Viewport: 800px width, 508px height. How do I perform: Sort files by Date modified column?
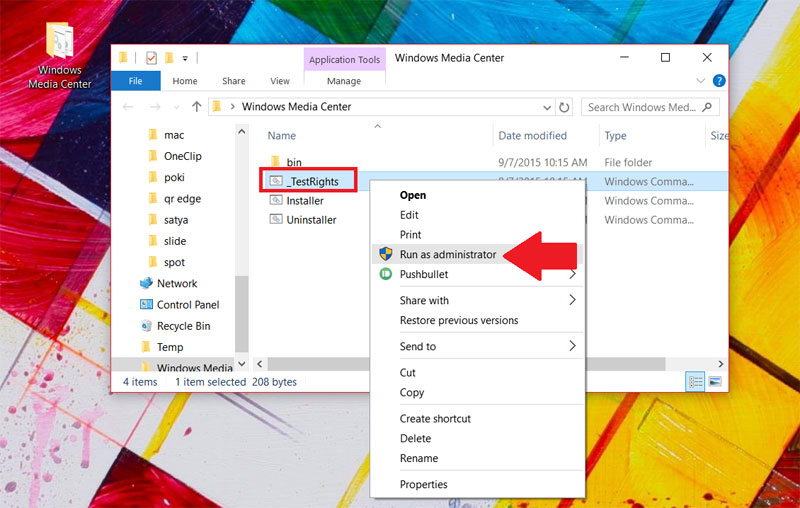tap(532, 135)
